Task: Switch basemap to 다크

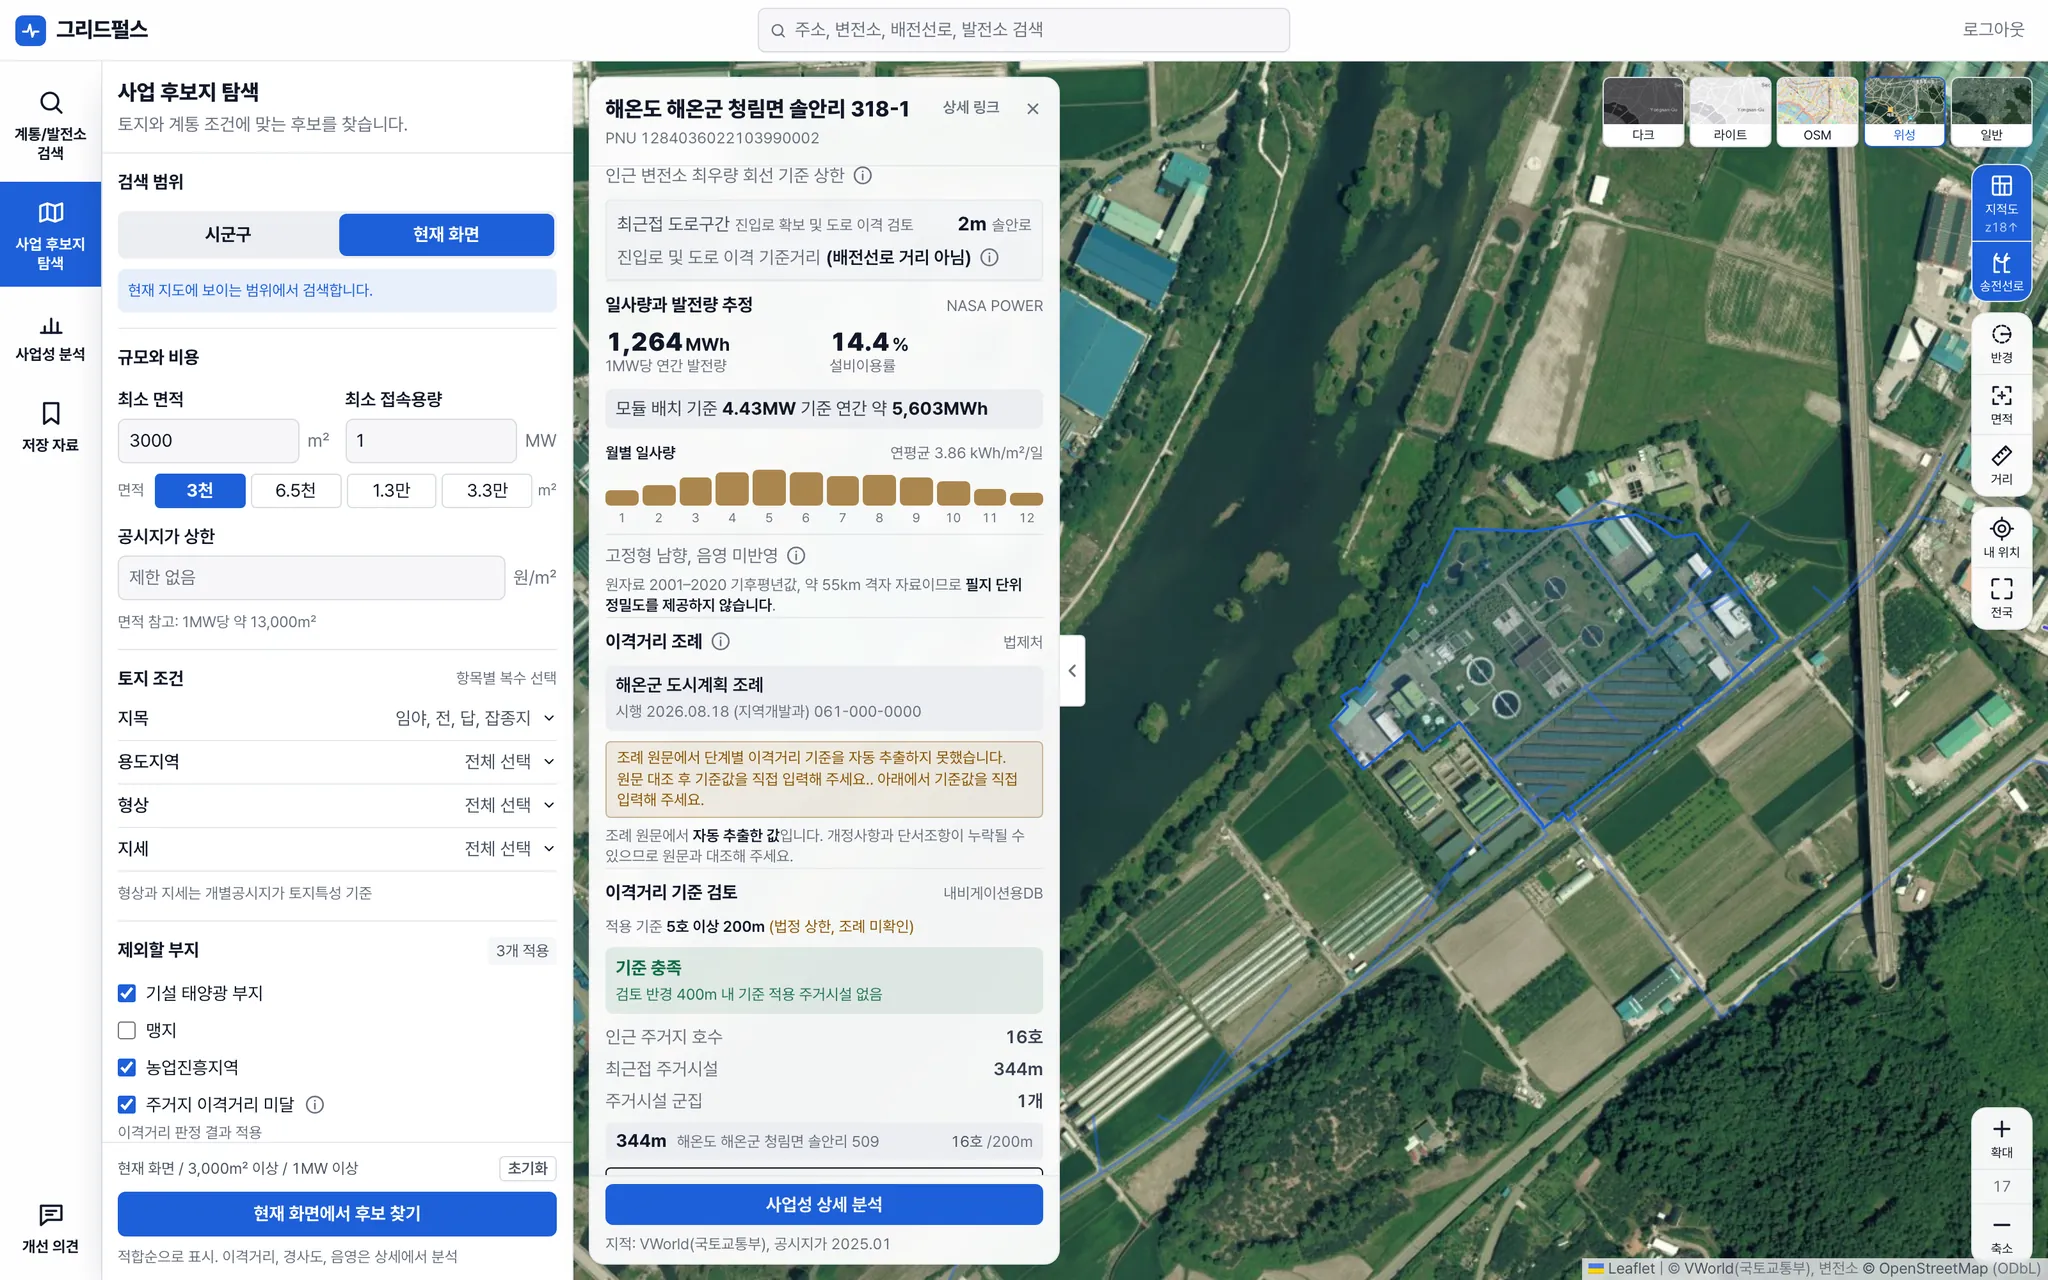Action: [x=1643, y=111]
